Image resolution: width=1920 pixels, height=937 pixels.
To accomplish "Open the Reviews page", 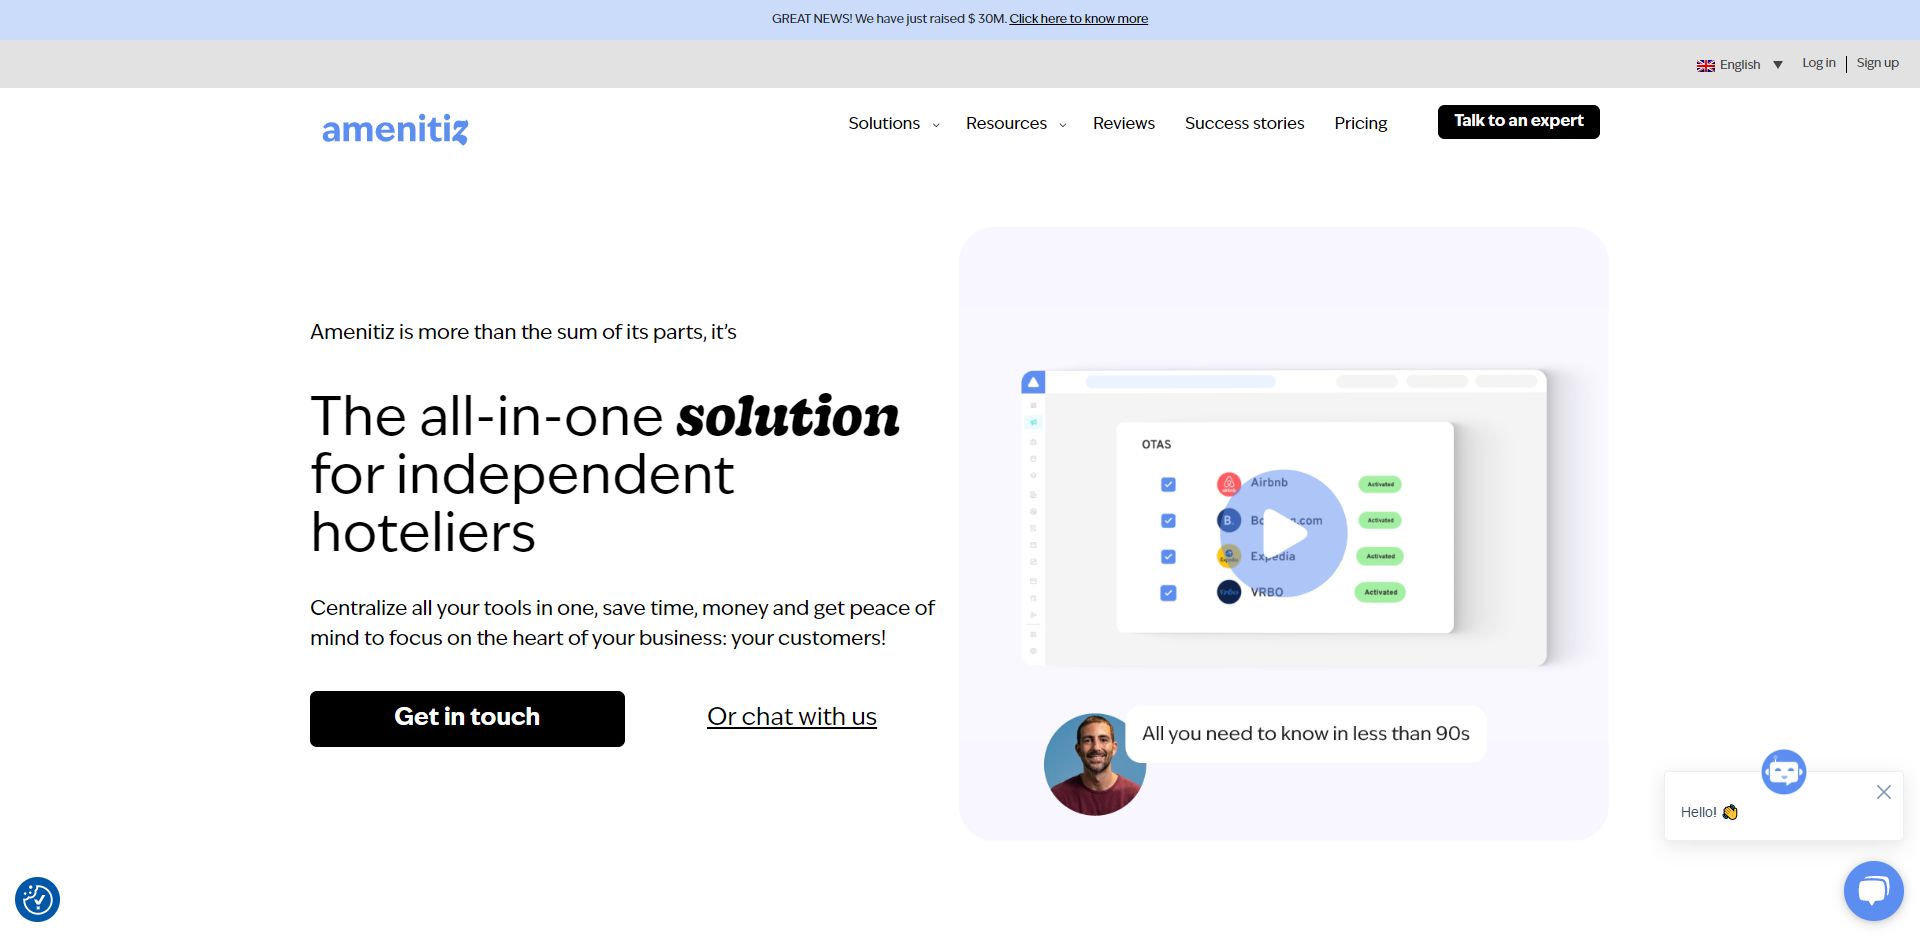I will (1124, 123).
